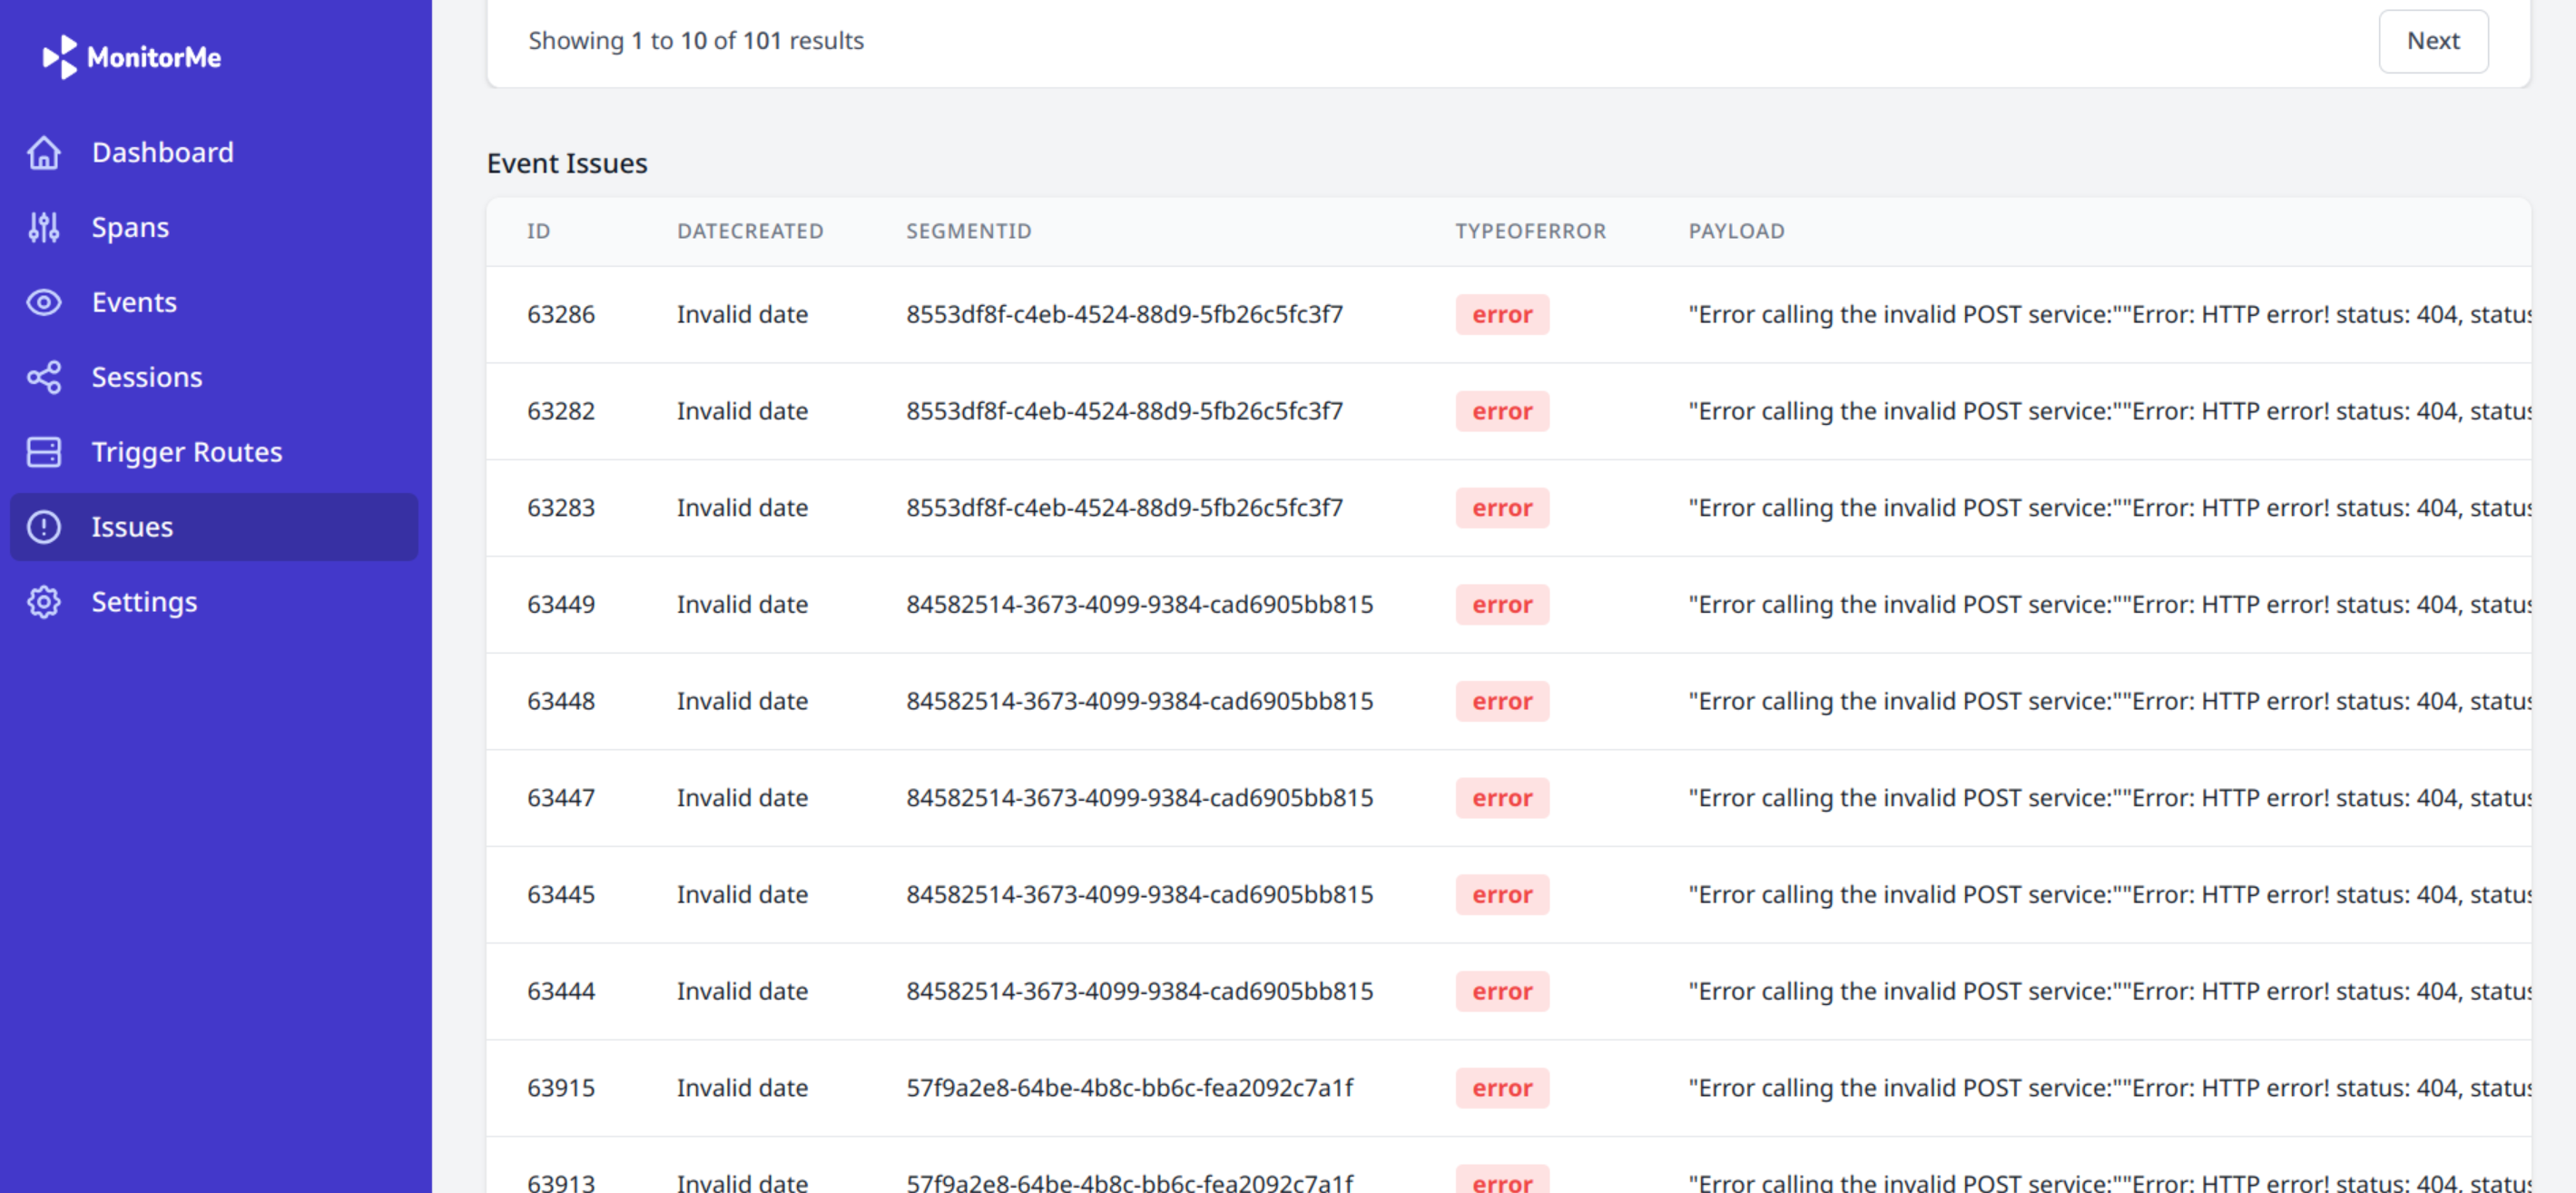The image size is (2576, 1193).
Task: Click the error badge for issue 63286
Action: click(1501, 315)
